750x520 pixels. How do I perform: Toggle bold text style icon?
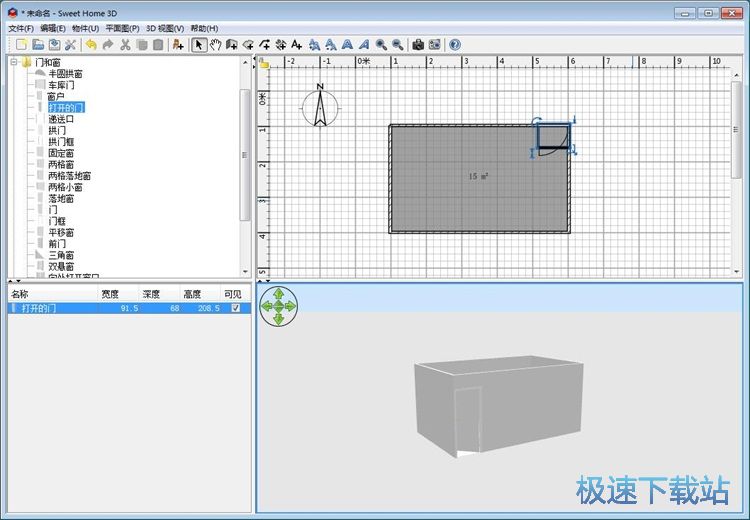[x=347, y=45]
